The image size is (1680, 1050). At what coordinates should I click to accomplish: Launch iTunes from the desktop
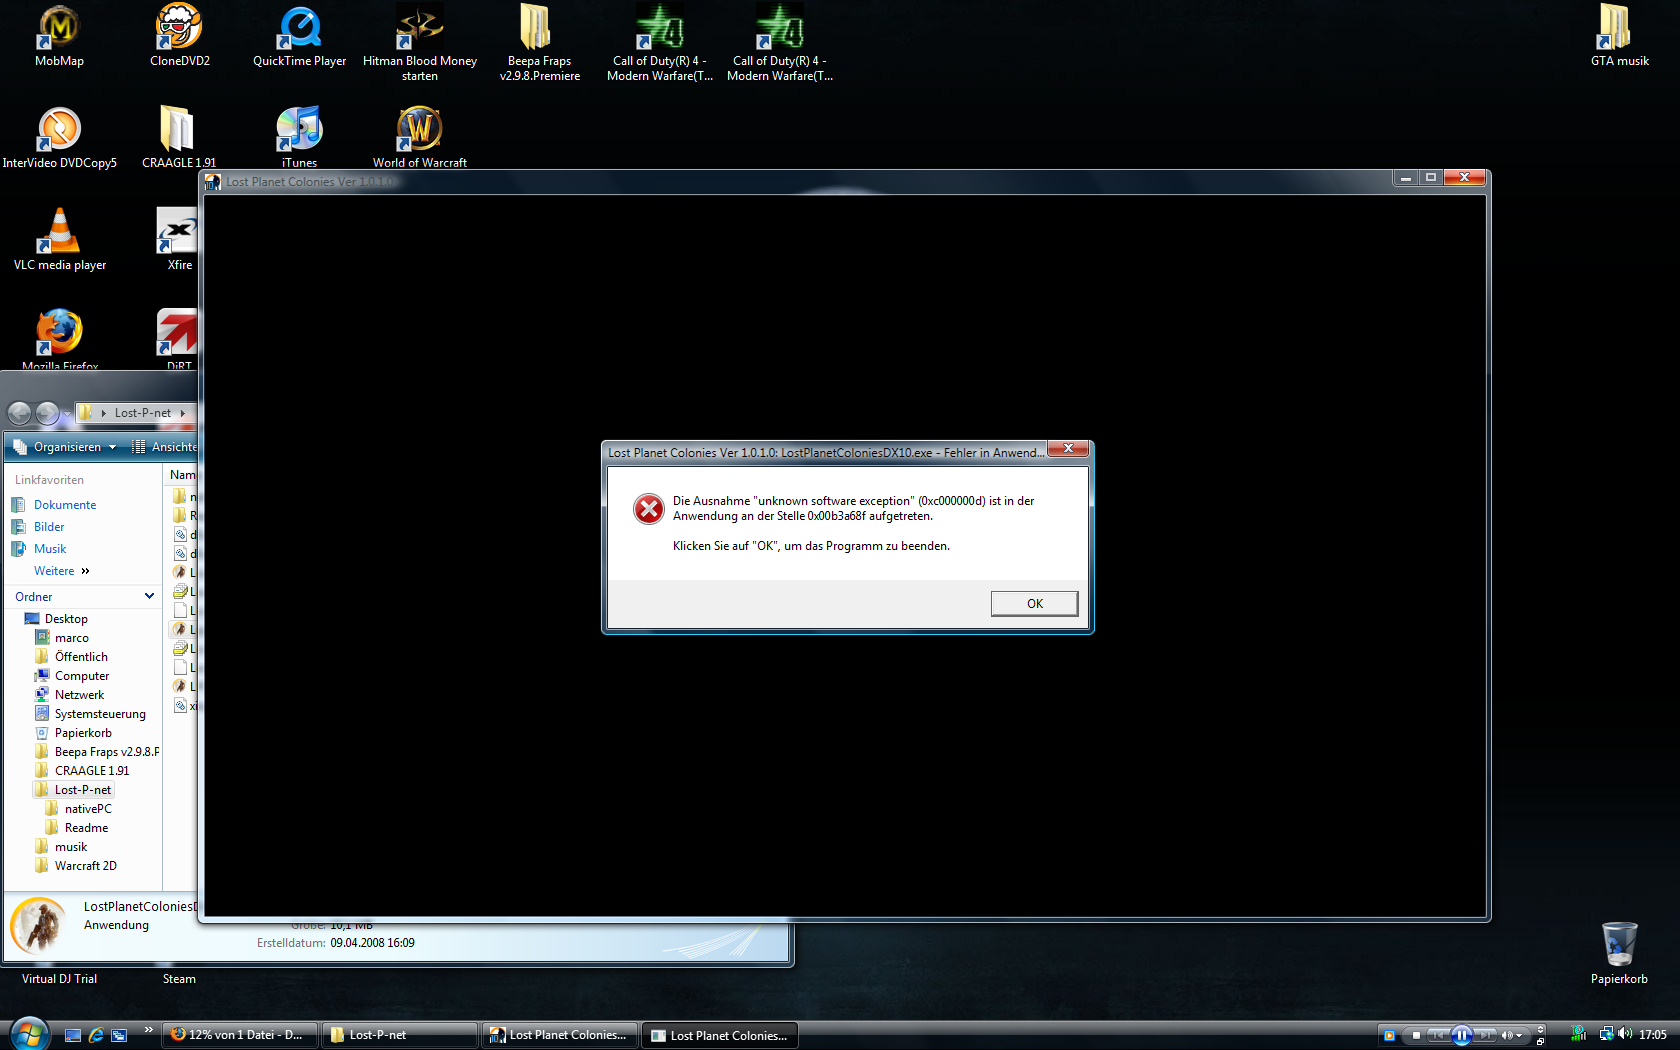pyautogui.click(x=299, y=138)
